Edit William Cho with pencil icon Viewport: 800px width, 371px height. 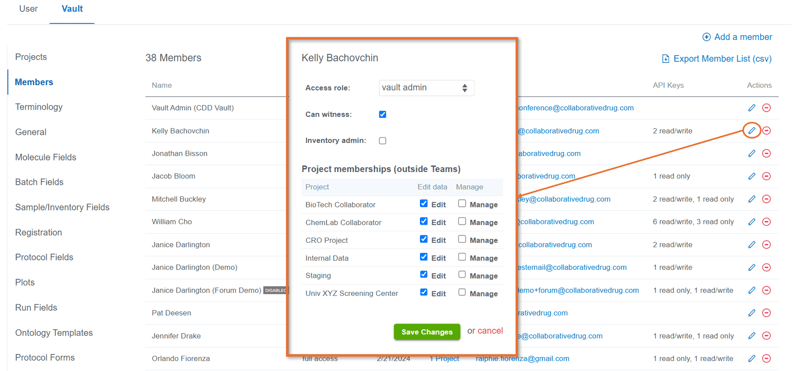point(751,222)
